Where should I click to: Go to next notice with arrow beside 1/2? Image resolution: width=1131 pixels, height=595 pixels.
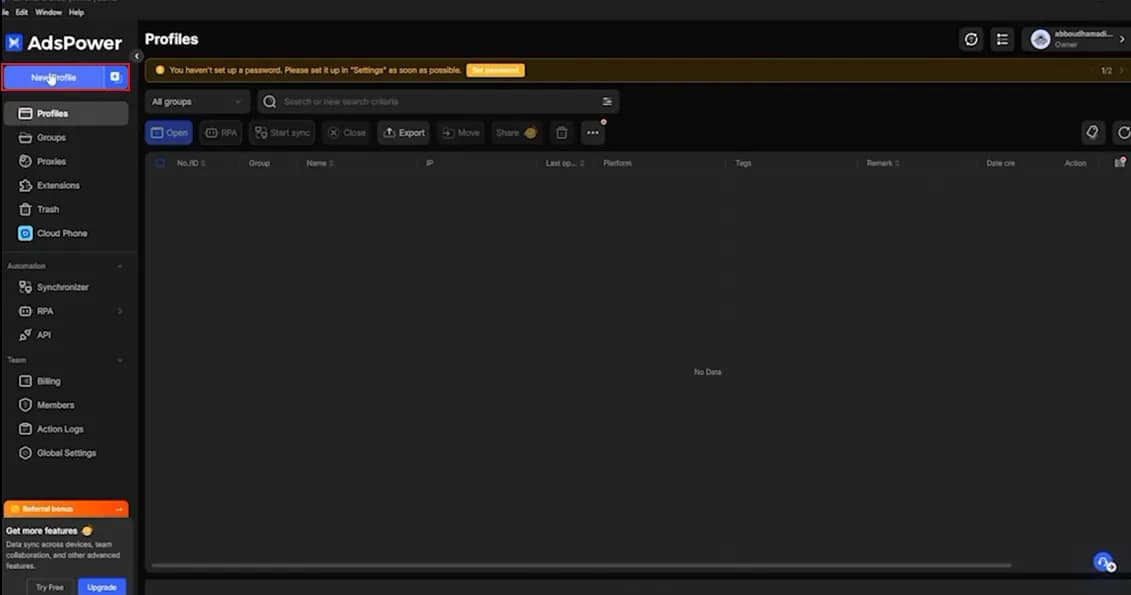point(1122,71)
